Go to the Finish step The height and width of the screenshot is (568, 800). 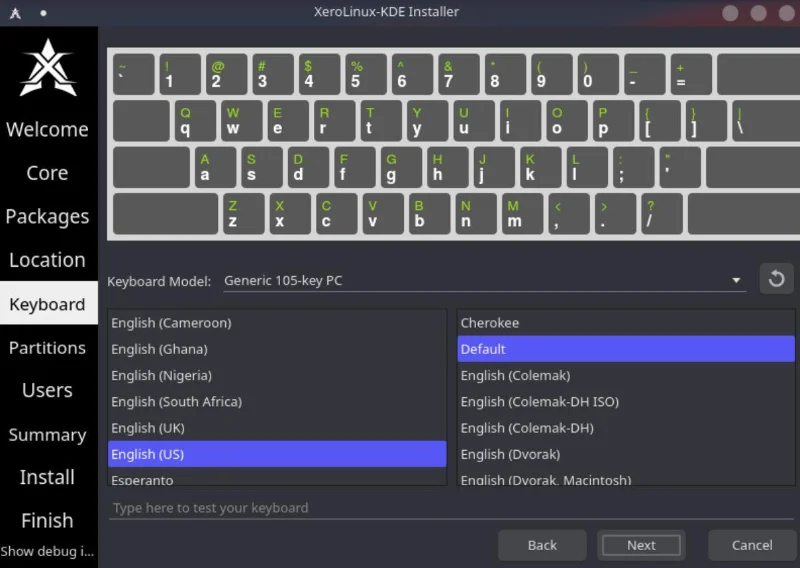47,521
